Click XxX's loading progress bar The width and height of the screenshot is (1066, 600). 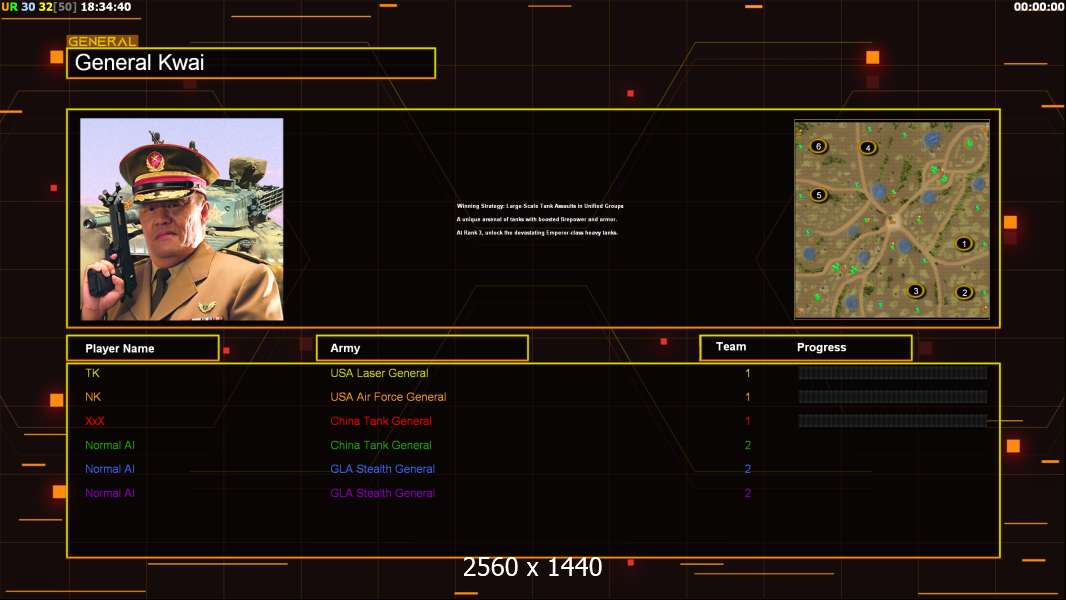point(892,421)
